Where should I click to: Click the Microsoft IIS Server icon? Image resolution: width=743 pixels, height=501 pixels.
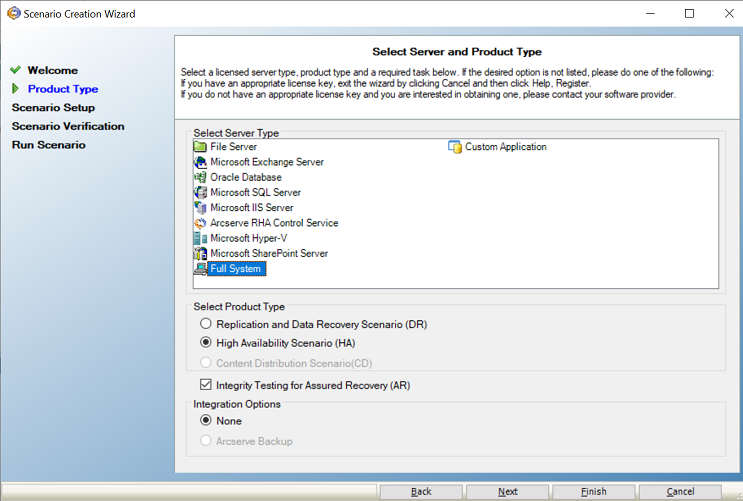200,208
